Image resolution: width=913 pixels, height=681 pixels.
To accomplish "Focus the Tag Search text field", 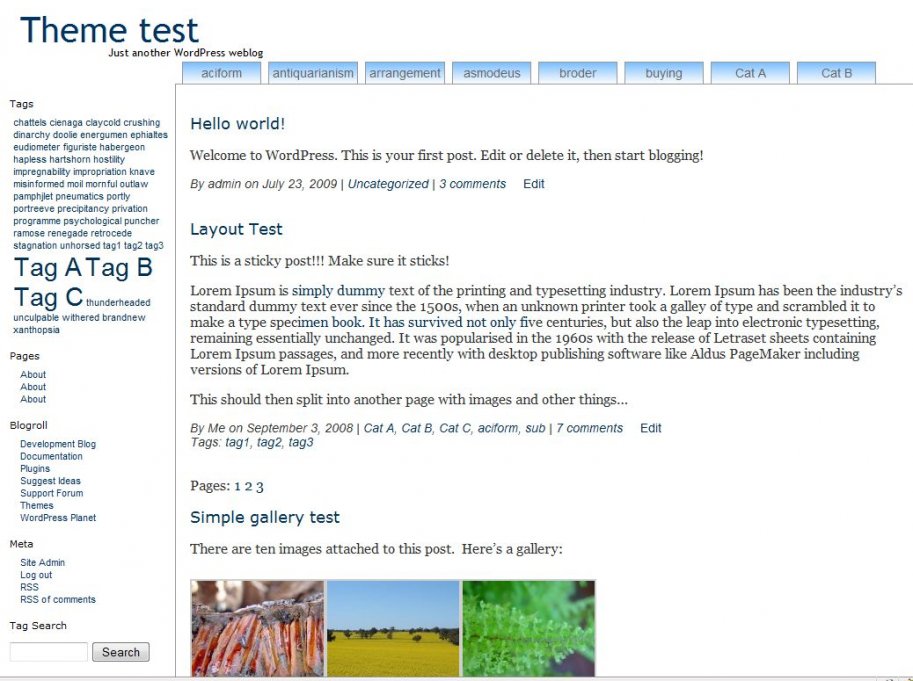I will [49, 652].
